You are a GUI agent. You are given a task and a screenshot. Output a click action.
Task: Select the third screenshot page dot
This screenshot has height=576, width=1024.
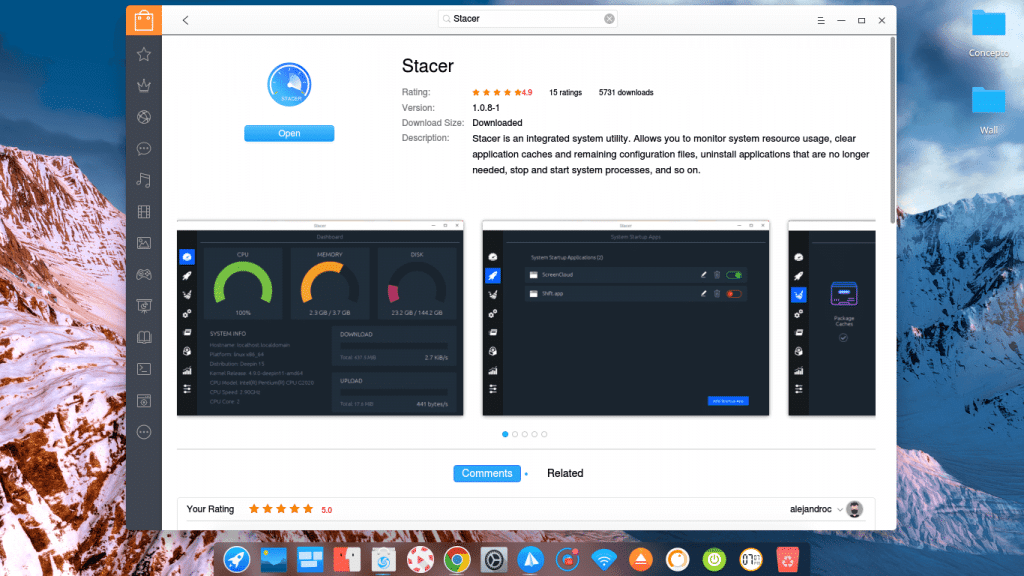(524, 434)
